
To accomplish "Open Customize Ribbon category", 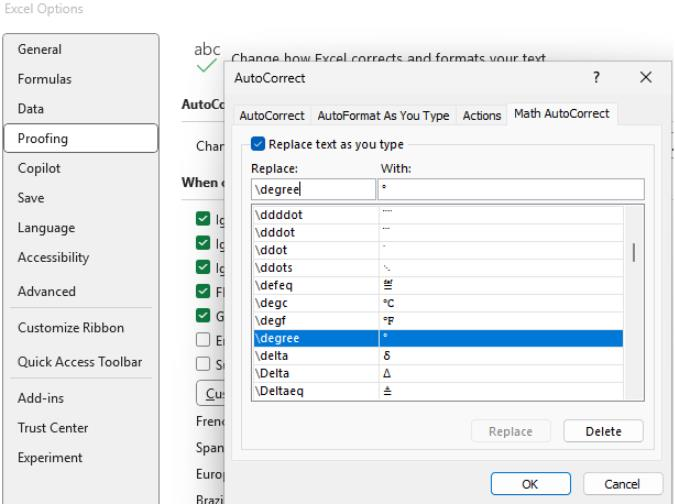I will click(x=81, y=328).
